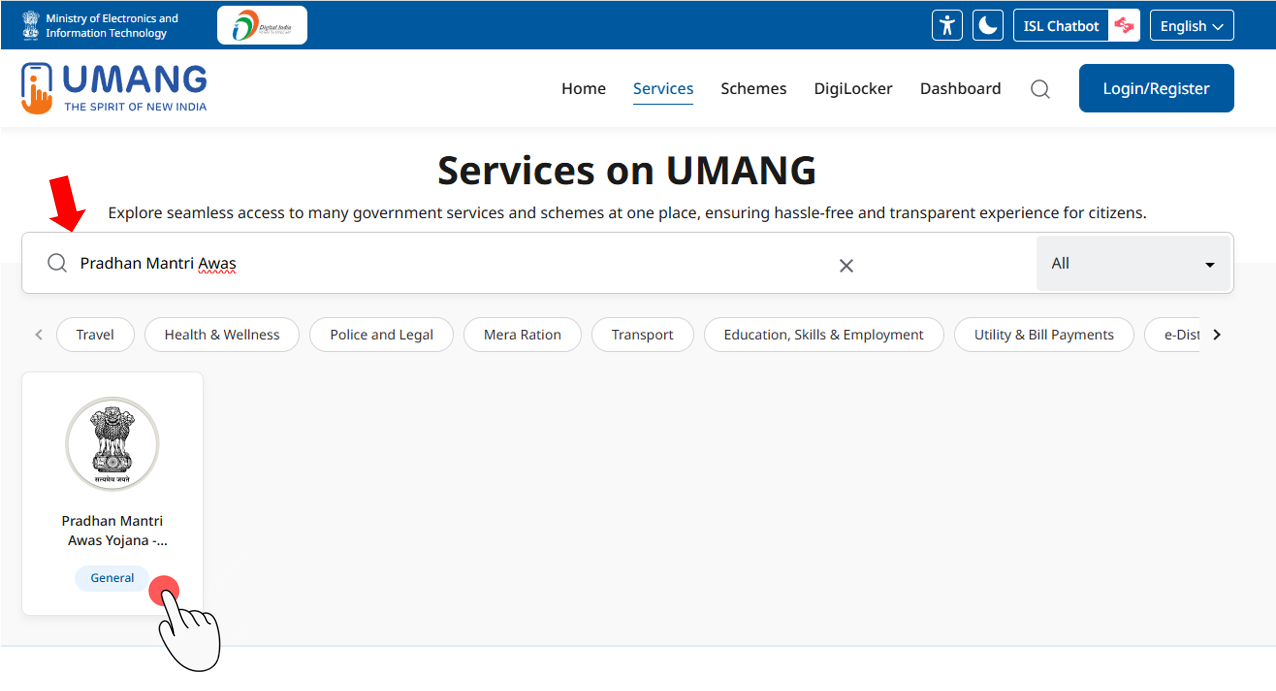Click the ISL sign language icon beside Chatbot

[1123, 25]
